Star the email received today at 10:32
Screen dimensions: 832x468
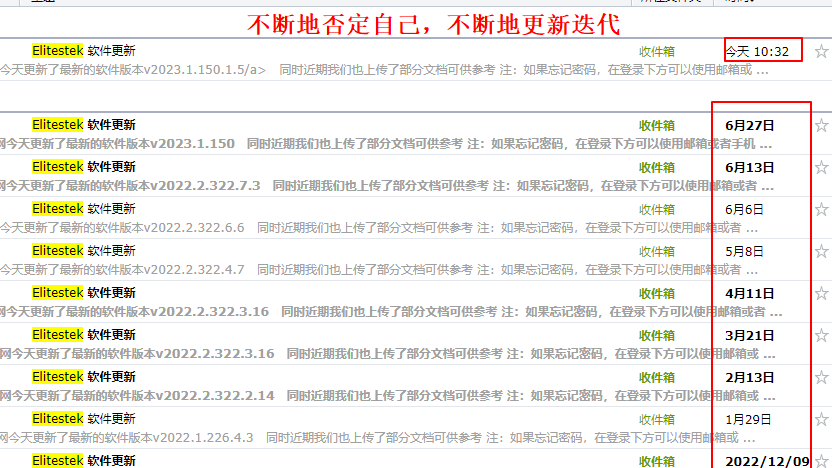pyautogui.click(x=821, y=51)
